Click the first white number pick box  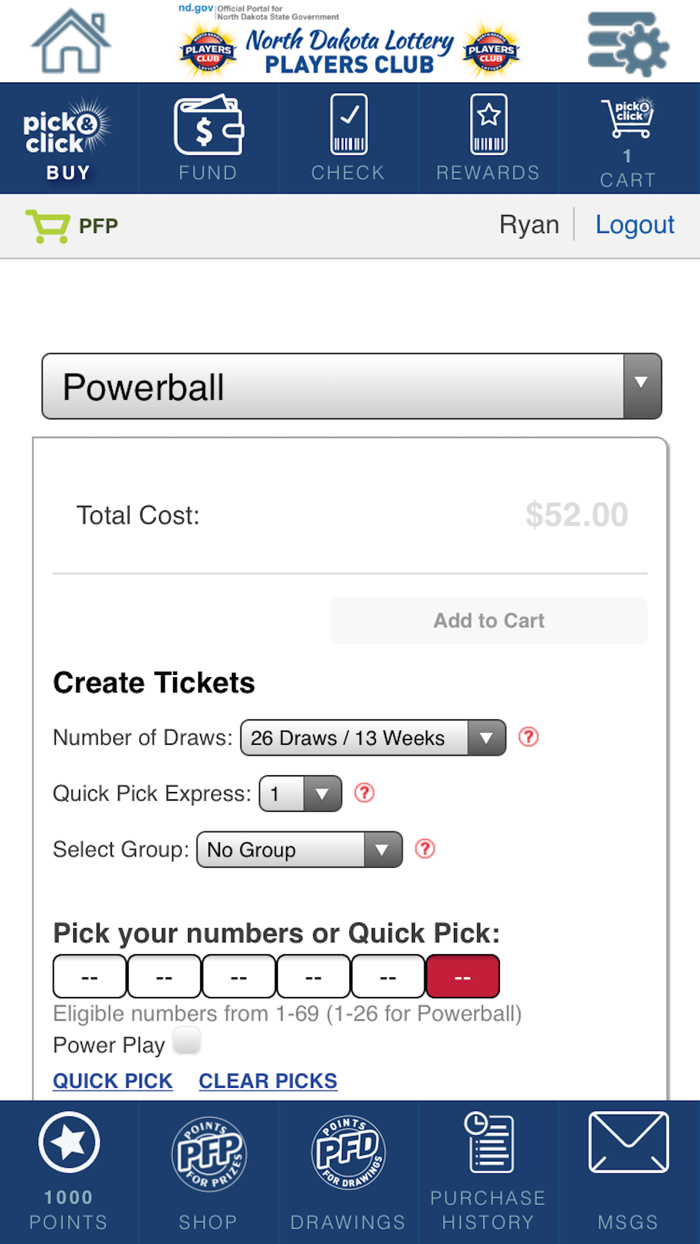point(89,976)
